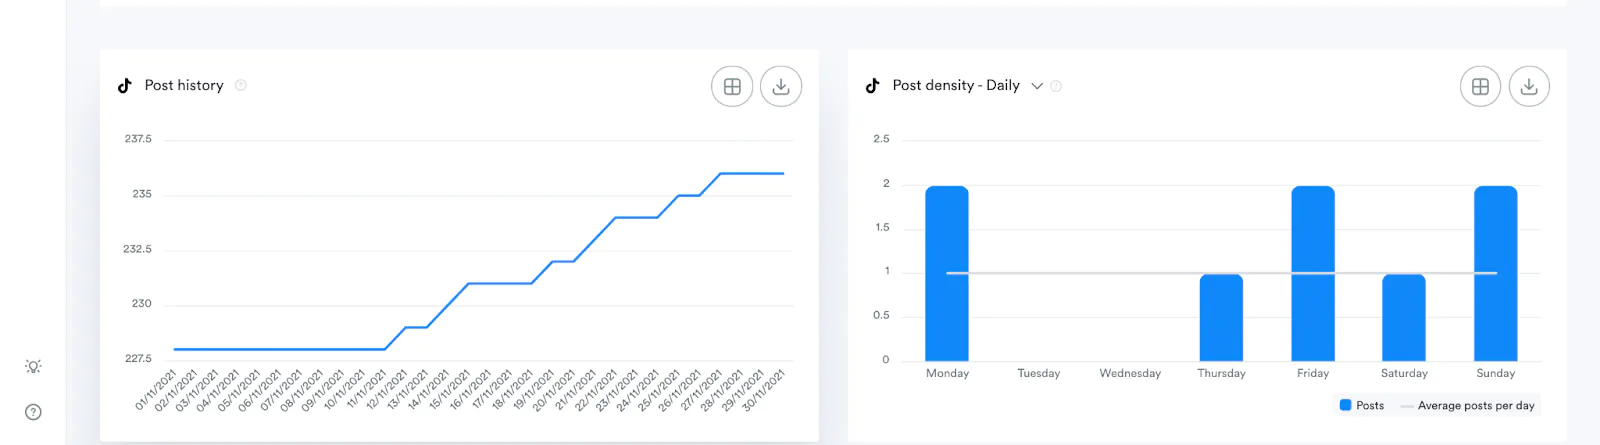Toggle the Posts legend series
Image resolution: width=1600 pixels, height=445 pixels.
click(x=1362, y=405)
